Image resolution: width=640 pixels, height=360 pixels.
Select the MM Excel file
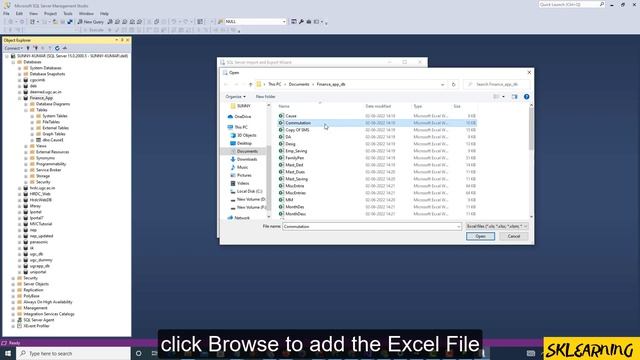tap(289, 200)
